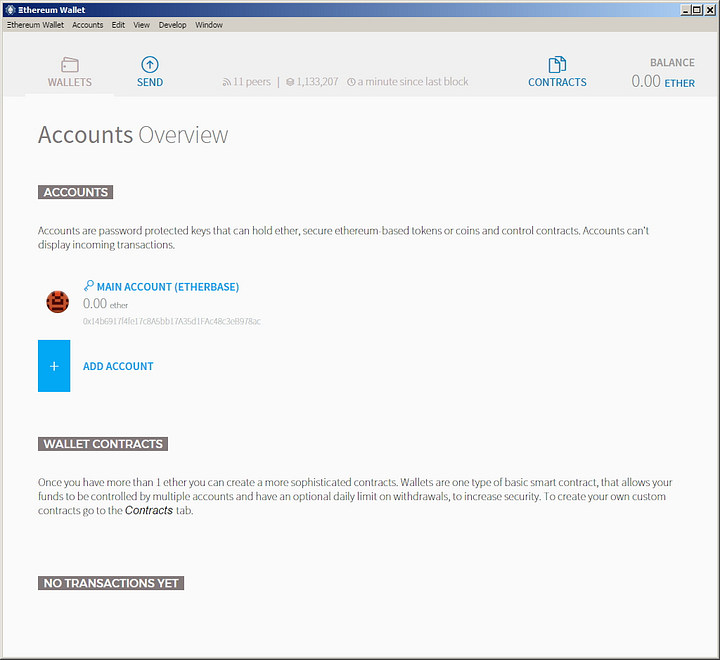Click the Ethereum logo in title bar
Image resolution: width=720 pixels, height=660 pixels.
[10, 10]
